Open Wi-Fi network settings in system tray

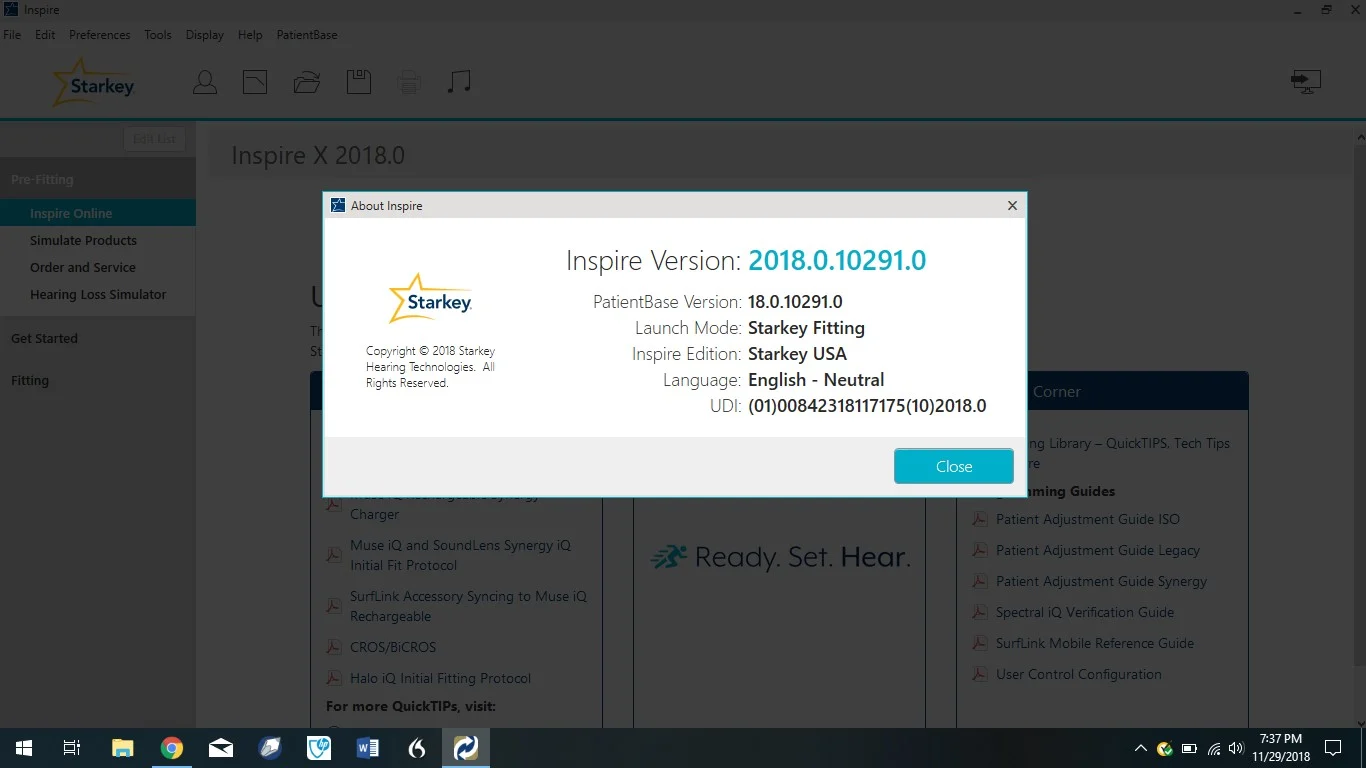(1214, 748)
